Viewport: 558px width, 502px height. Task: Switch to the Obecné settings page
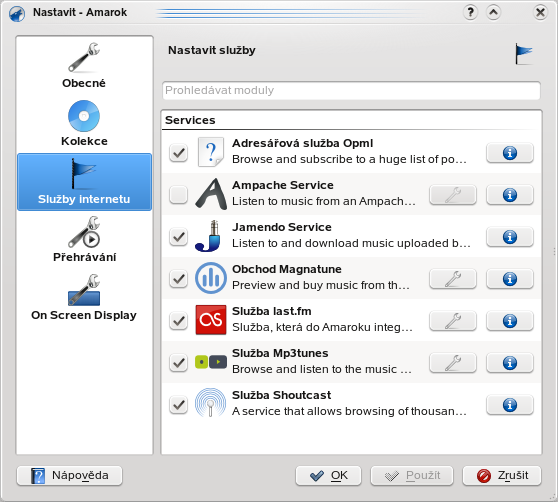click(84, 66)
